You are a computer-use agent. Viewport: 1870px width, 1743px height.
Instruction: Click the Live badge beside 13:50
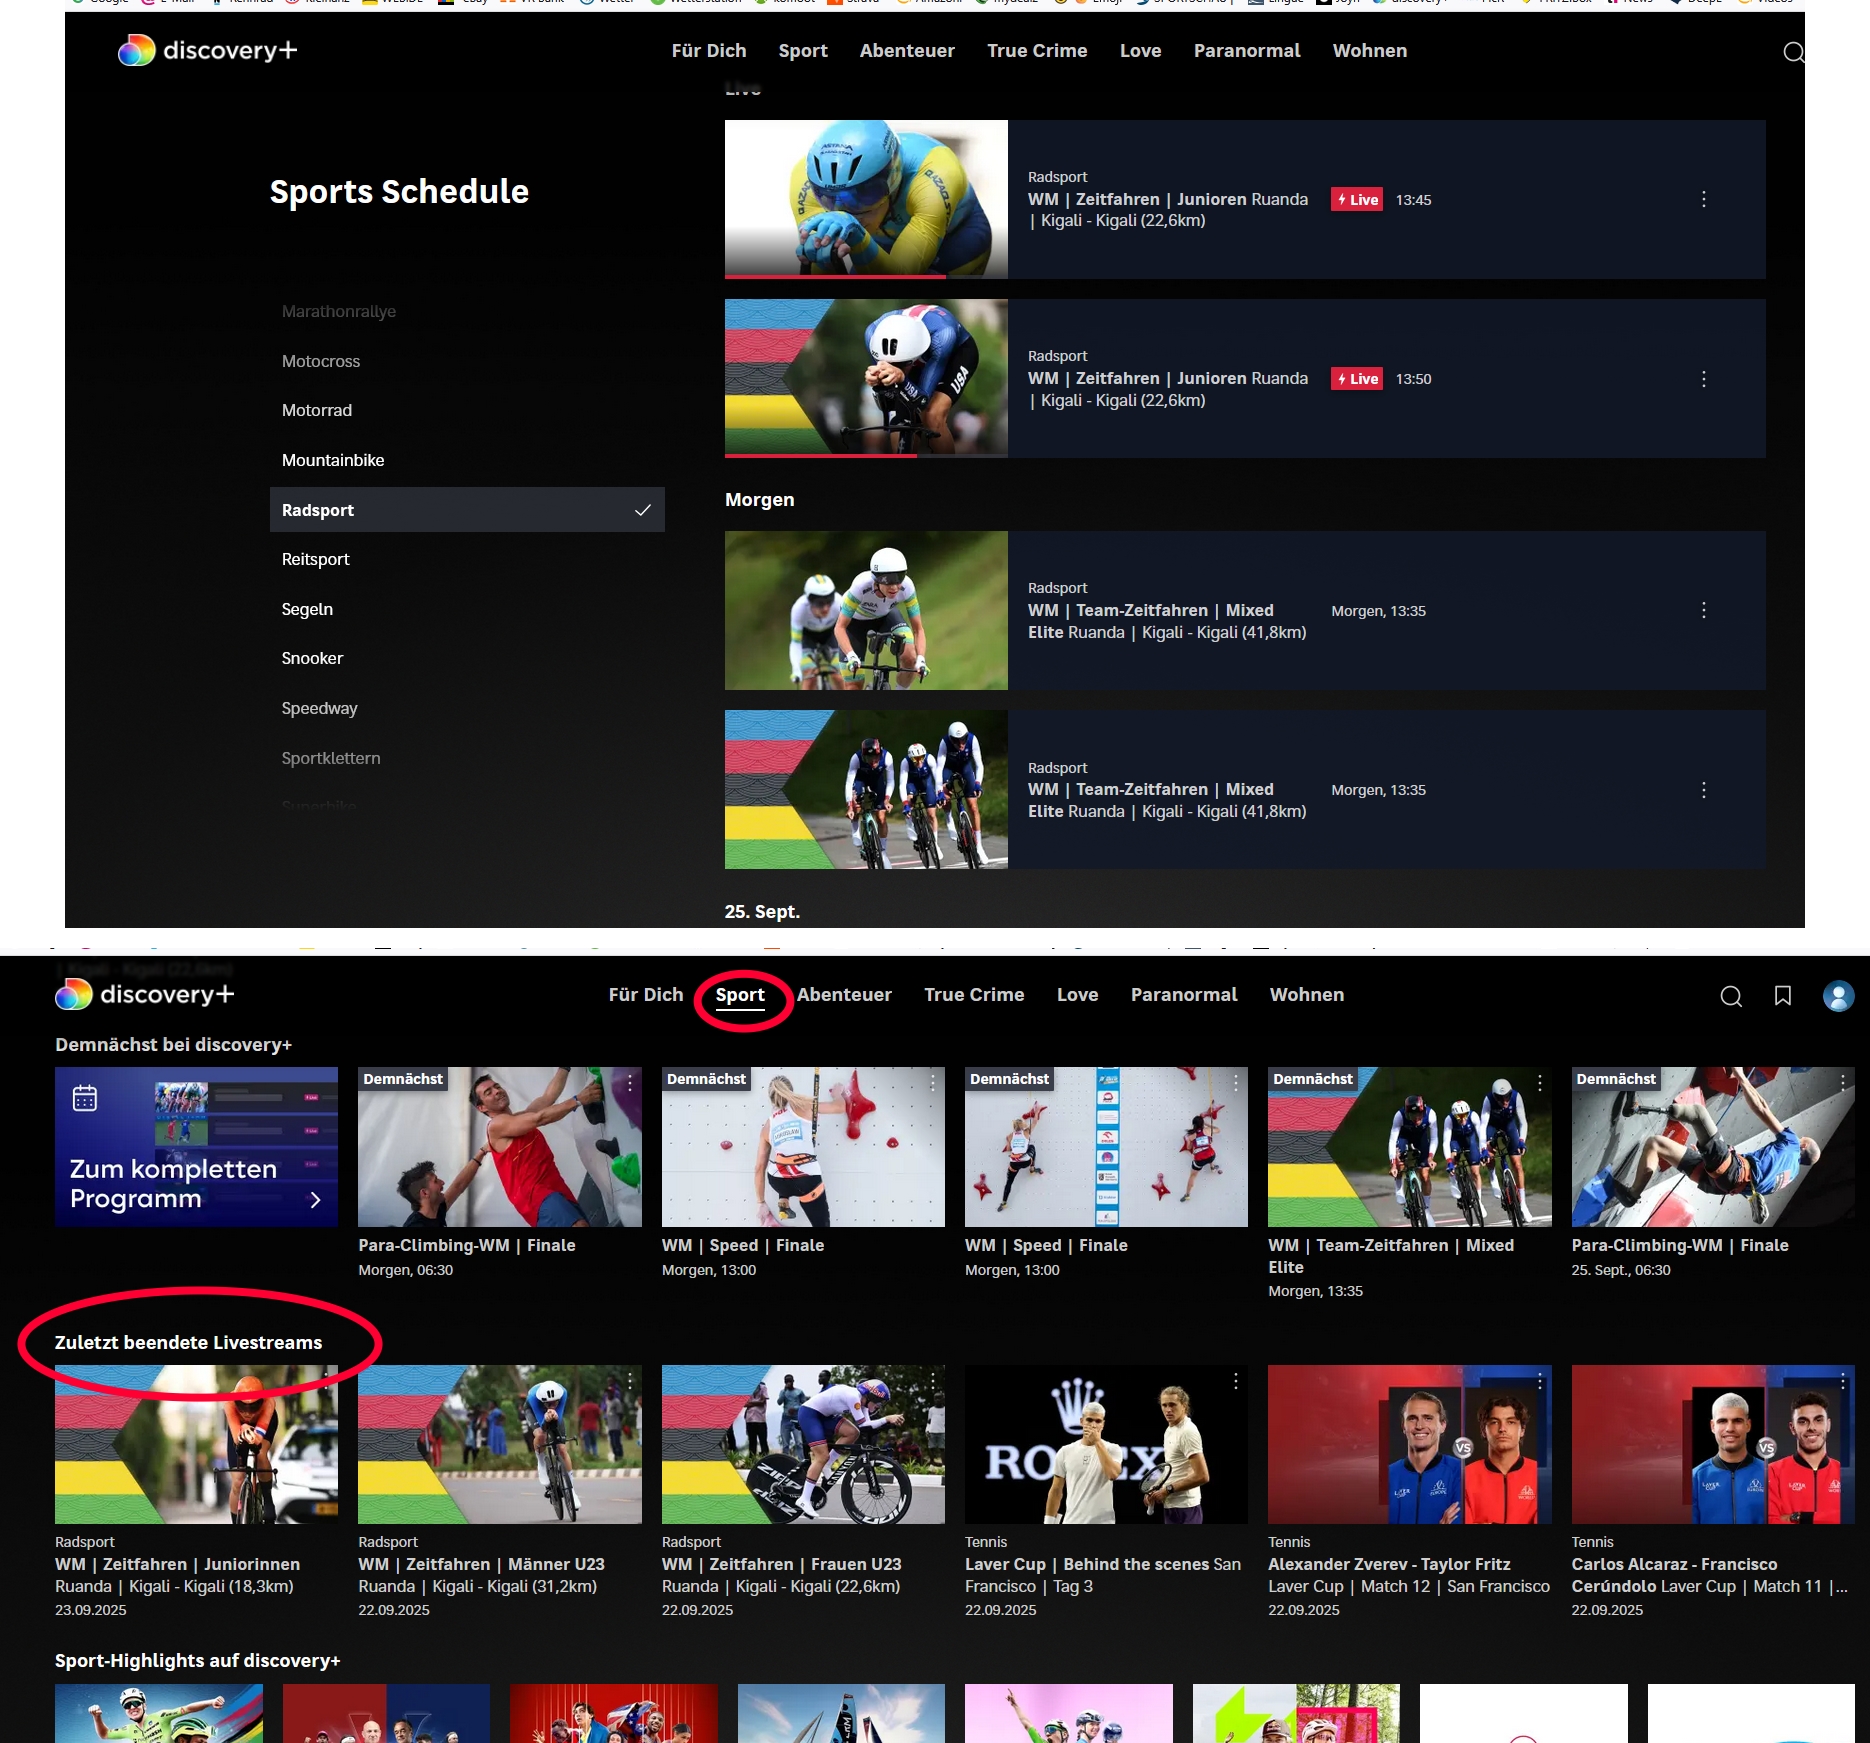(x=1357, y=379)
